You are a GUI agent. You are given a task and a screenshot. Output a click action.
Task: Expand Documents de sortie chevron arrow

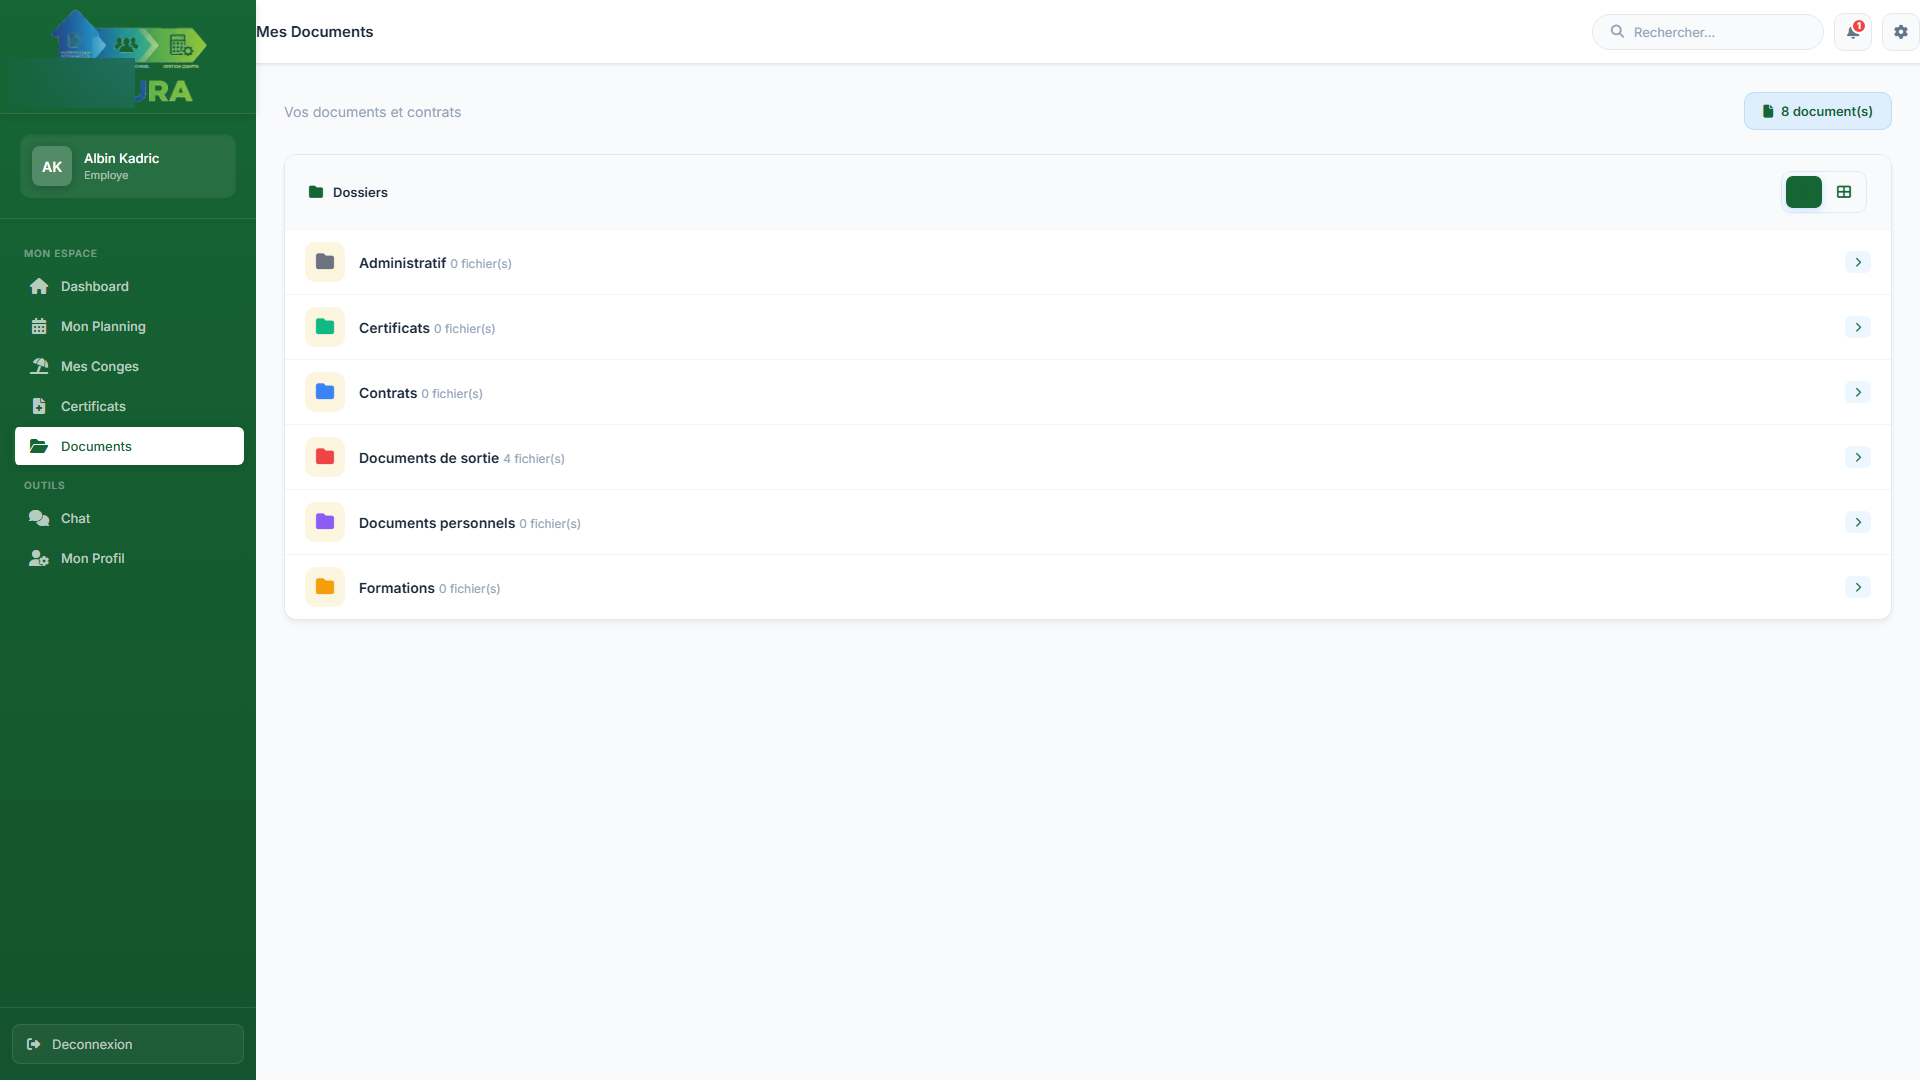coord(1857,457)
